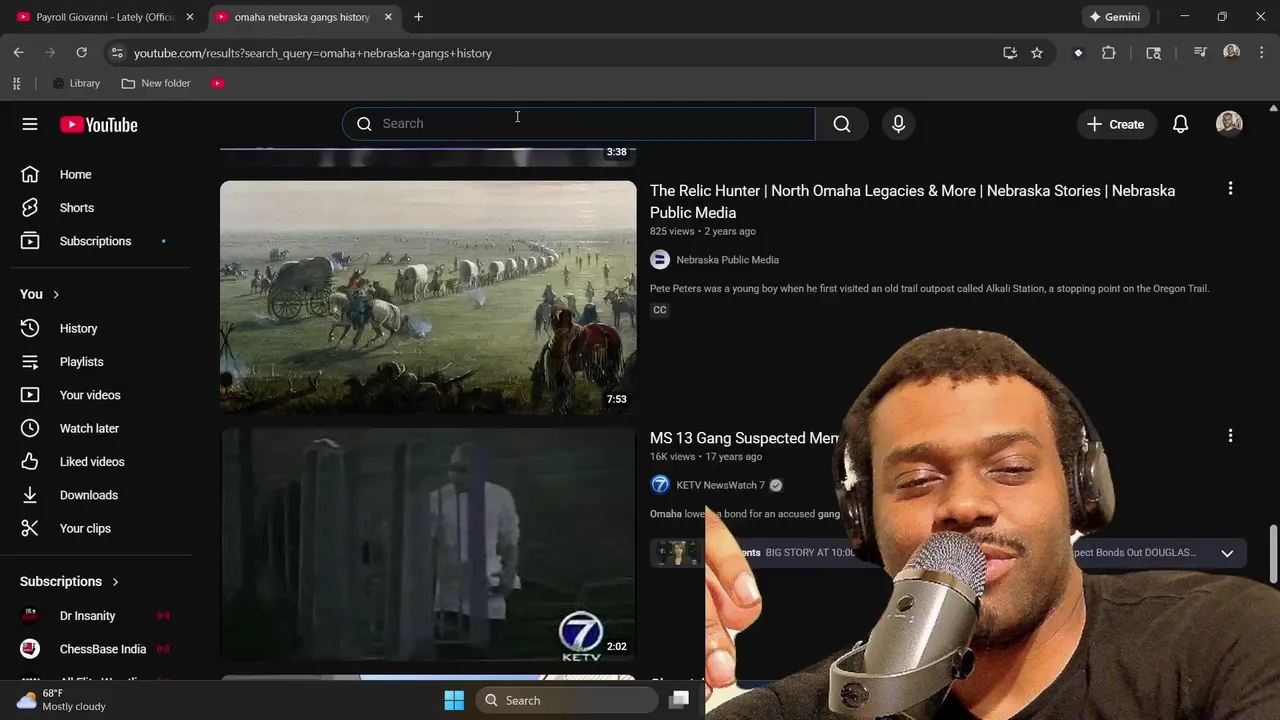
Task: Open the apps grid in bookmarks bar
Action: tap(16, 83)
